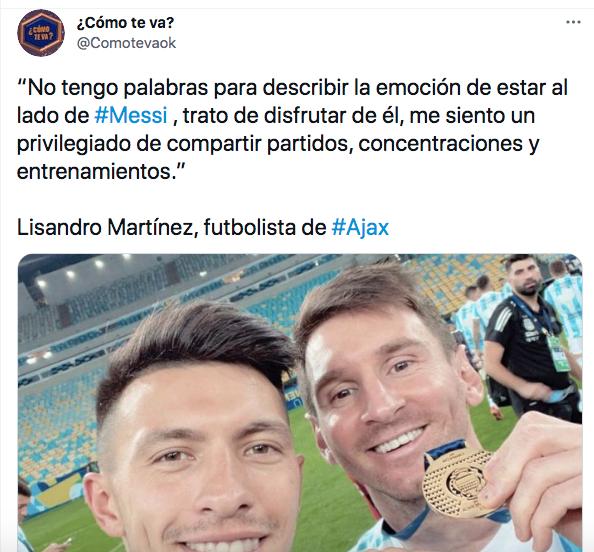Follow the #Messi hashtag link
594x552 pixels.
pos(131,116)
